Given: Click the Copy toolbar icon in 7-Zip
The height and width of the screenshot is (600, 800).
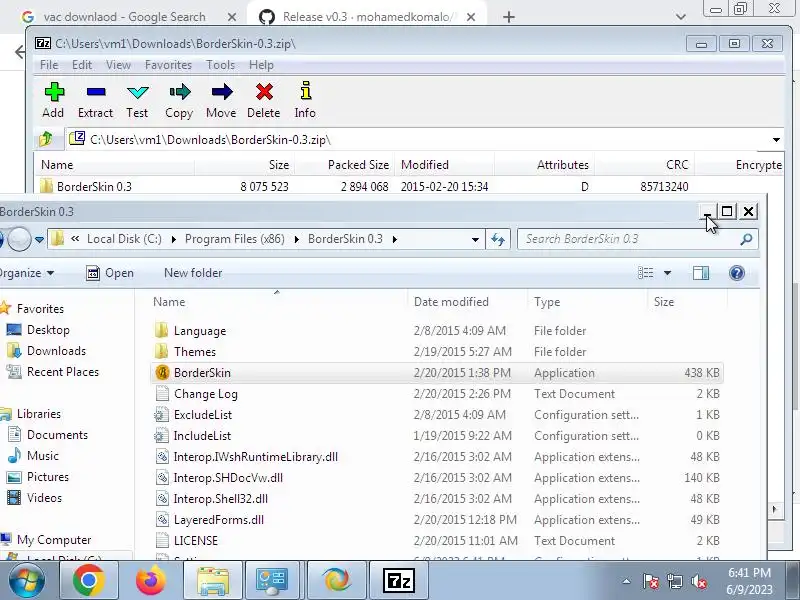Looking at the screenshot, I should pyautogui.click(x=179, y=92).
